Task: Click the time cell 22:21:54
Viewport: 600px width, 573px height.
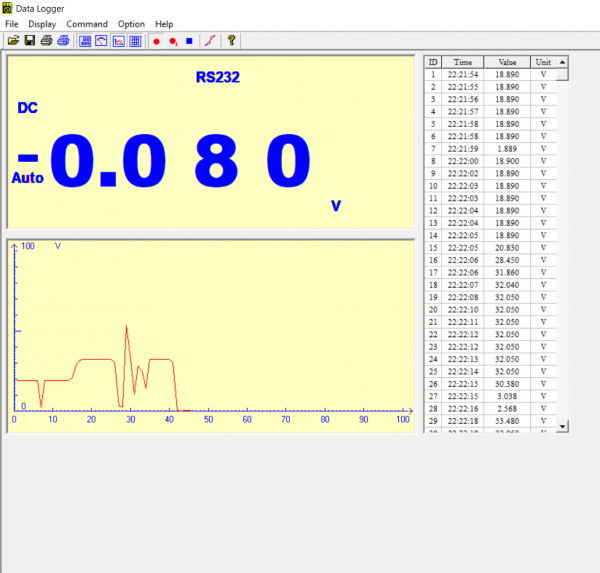Action: click(463, 74)
